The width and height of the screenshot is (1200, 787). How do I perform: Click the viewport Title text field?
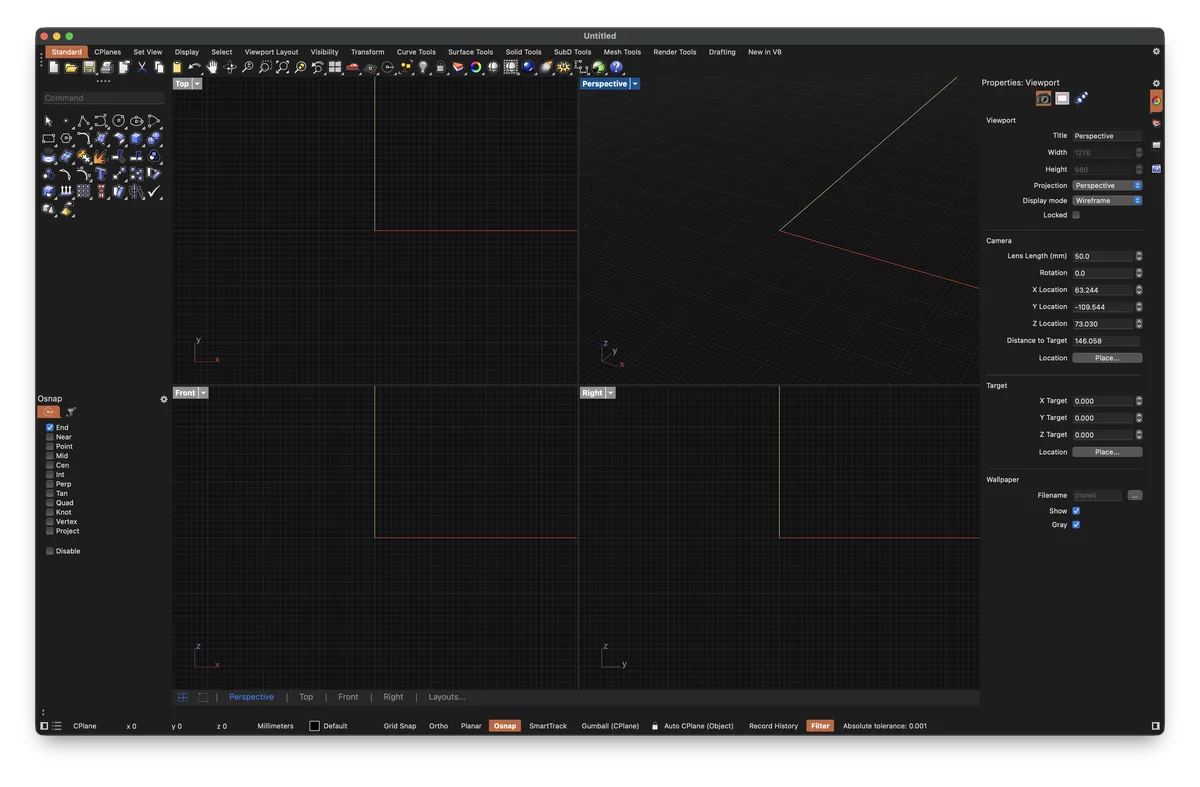(1107, 136)
